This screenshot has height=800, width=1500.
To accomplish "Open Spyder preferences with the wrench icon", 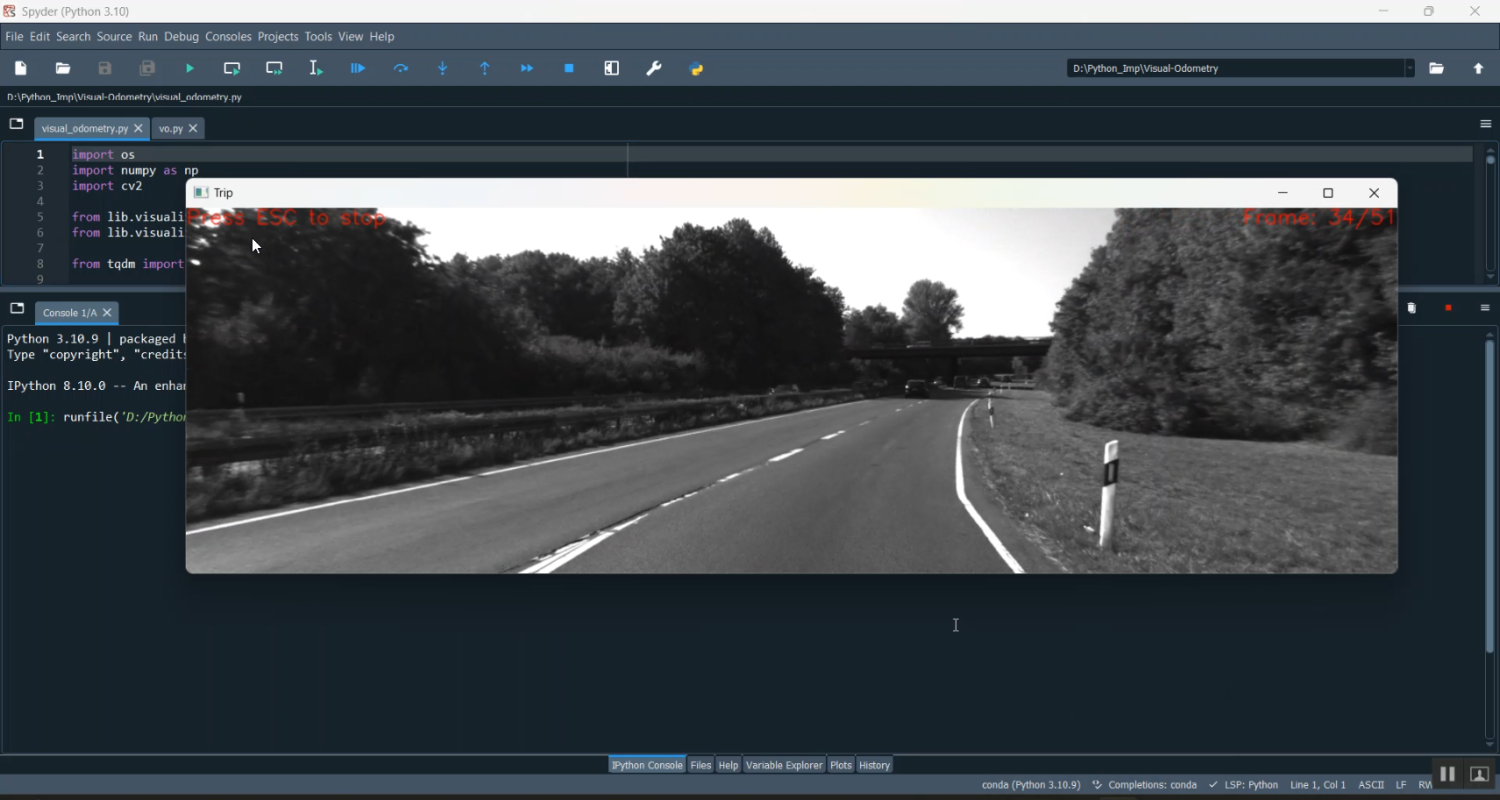I will [x=653, y=68].
